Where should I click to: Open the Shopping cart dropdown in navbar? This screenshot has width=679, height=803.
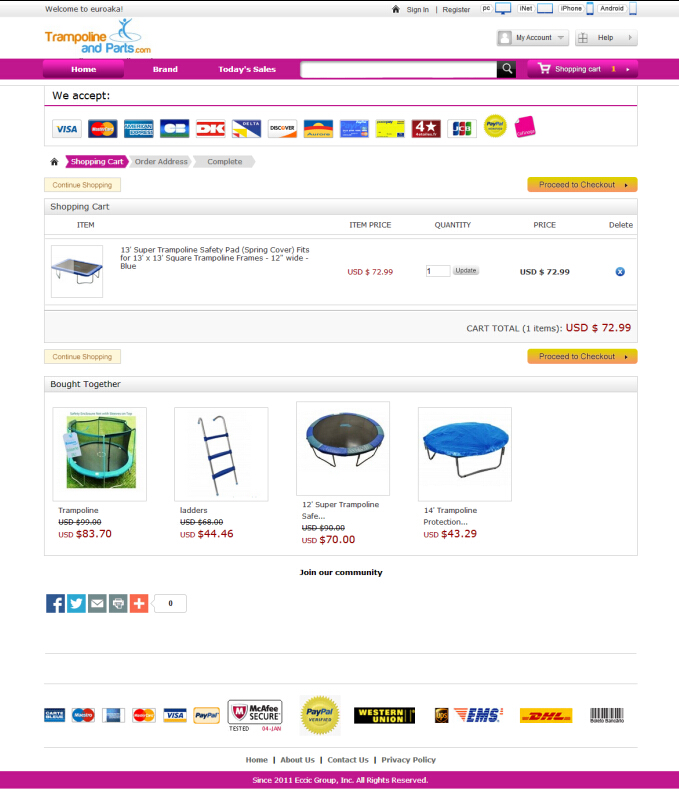tap(582, 69)
